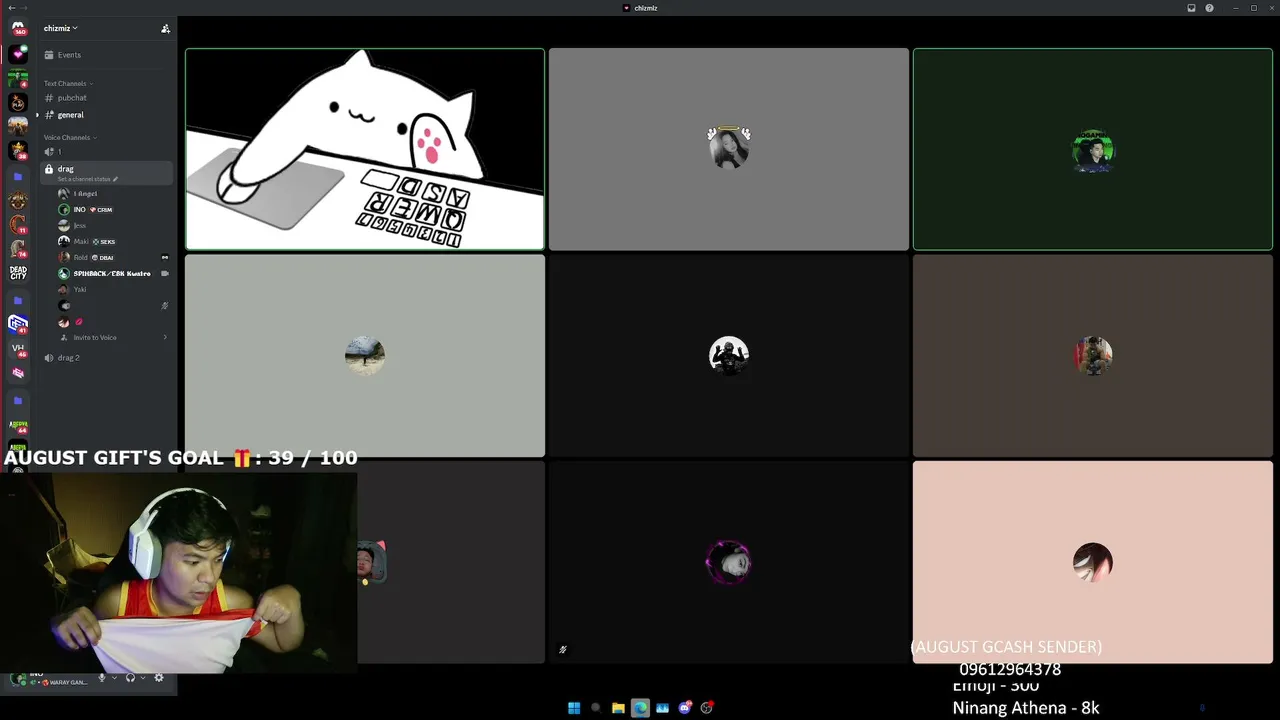Collapse the Text Channels category

(x=67, y=83)
